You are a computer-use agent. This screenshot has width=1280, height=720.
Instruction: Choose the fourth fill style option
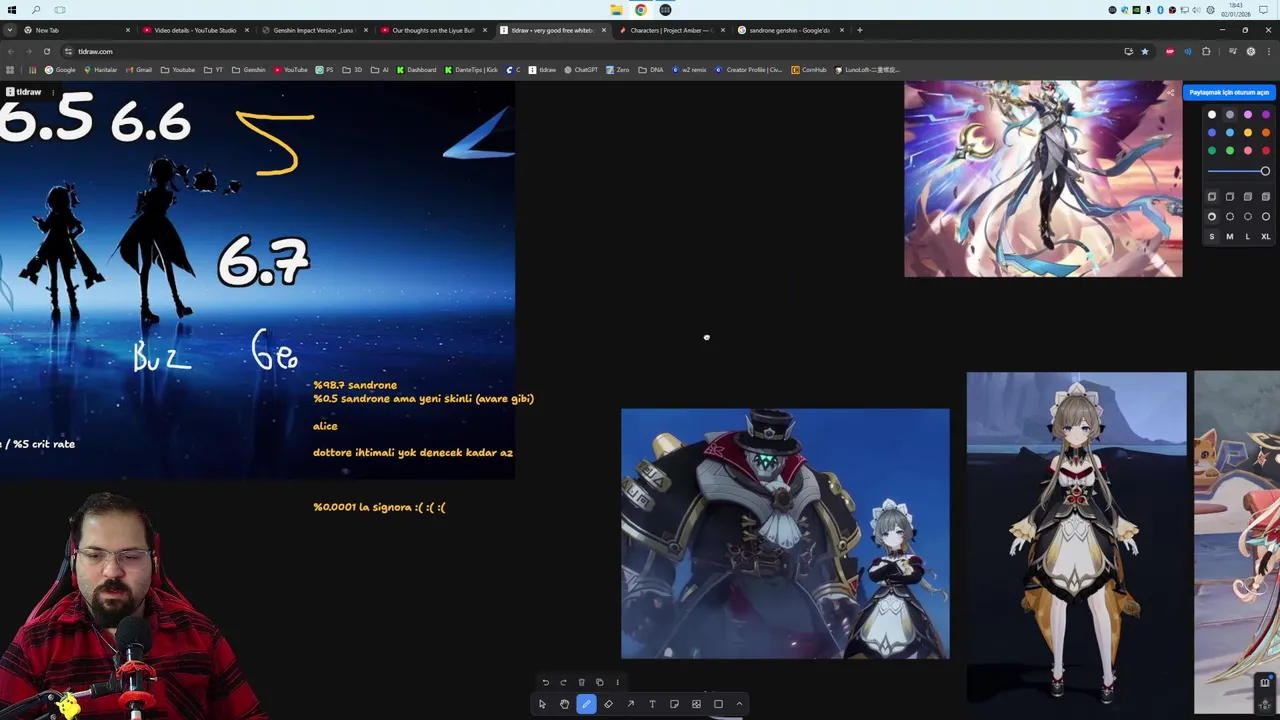tap(1266, 197)
